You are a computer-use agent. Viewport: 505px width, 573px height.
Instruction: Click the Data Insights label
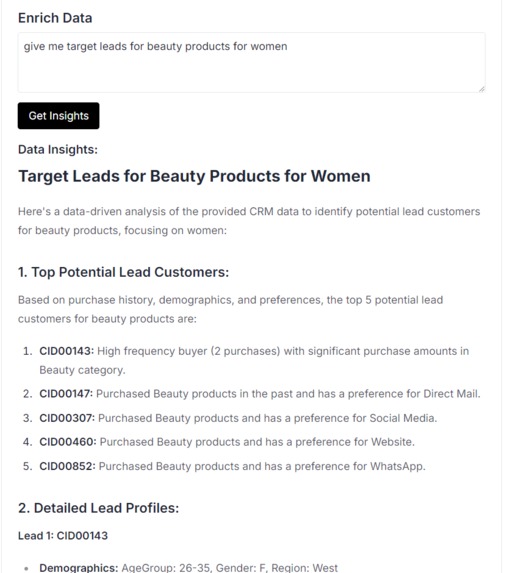tap(58, 149)
